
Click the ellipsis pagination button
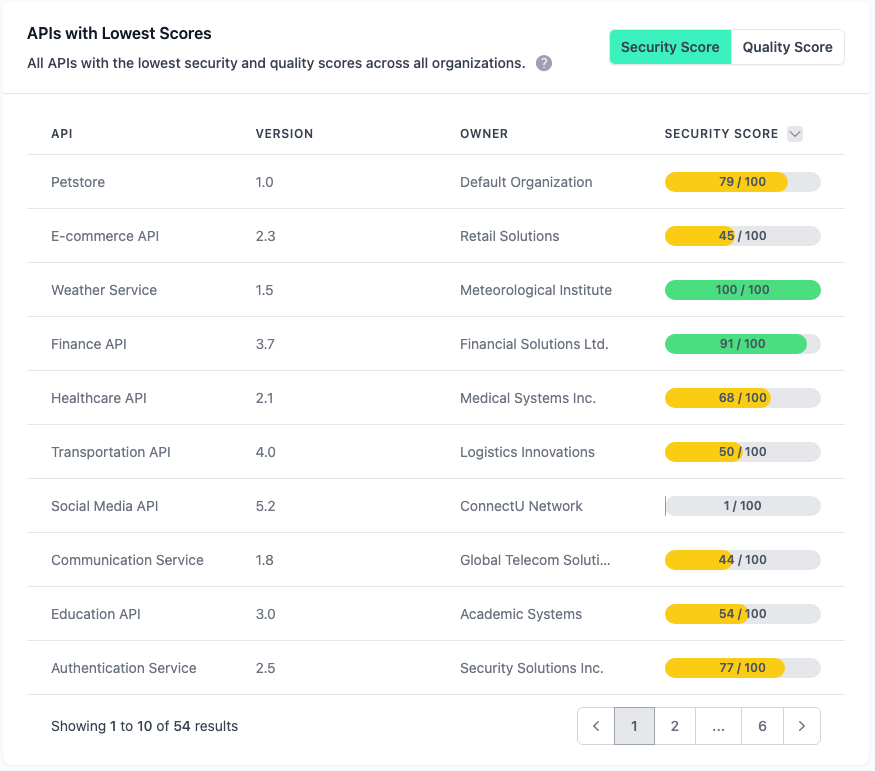point(718,725)
